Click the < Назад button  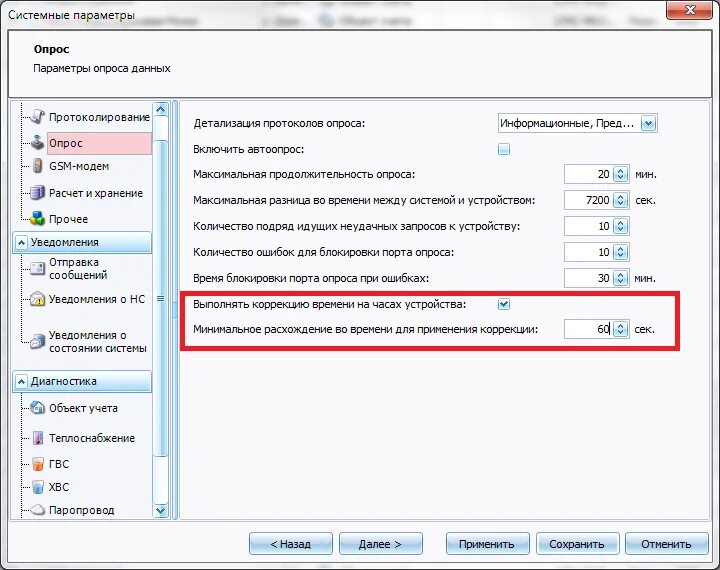tap(291, 544)
